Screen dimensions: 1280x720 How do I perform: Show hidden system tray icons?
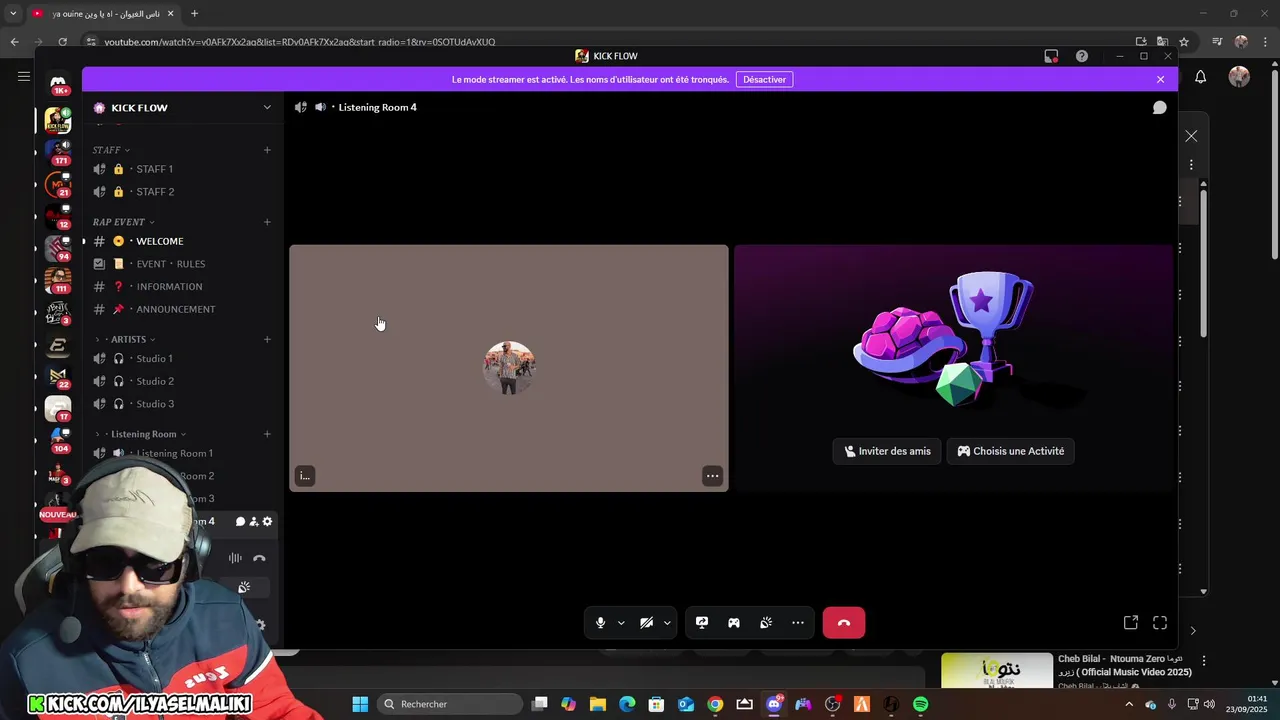[x=1129, y=704]
